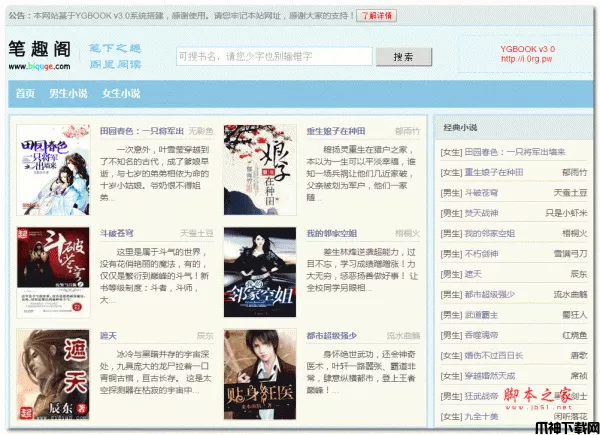Open sidebar entry 重生娘子在种田
This screenshot has width=600, height=435.
(494, 172)
